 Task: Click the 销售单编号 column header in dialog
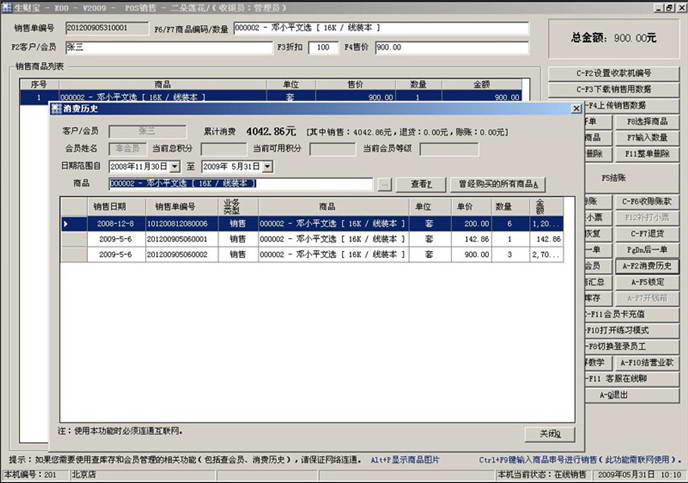click(182, 206)
